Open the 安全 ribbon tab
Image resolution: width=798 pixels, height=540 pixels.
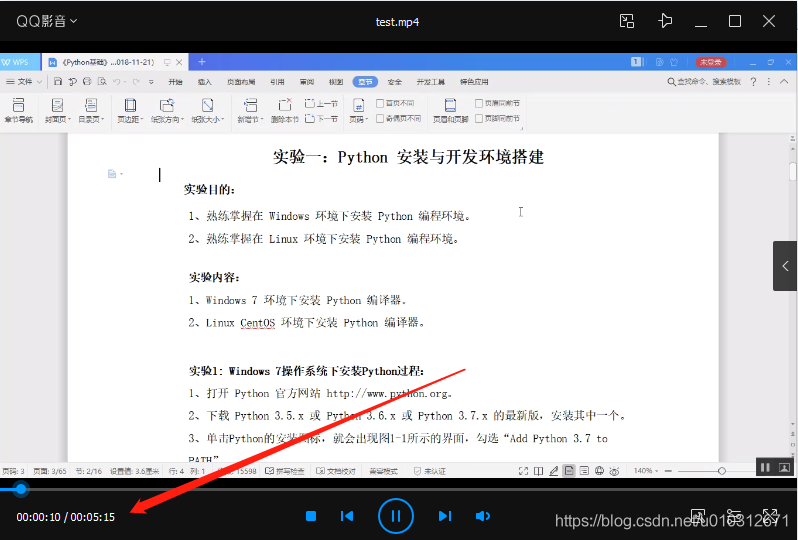(x=394, y=82)
